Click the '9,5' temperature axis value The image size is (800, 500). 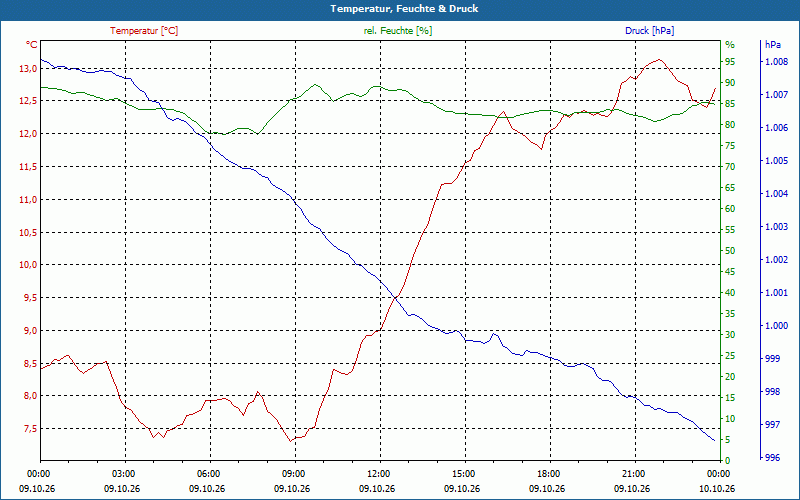(x=30, y=297)
